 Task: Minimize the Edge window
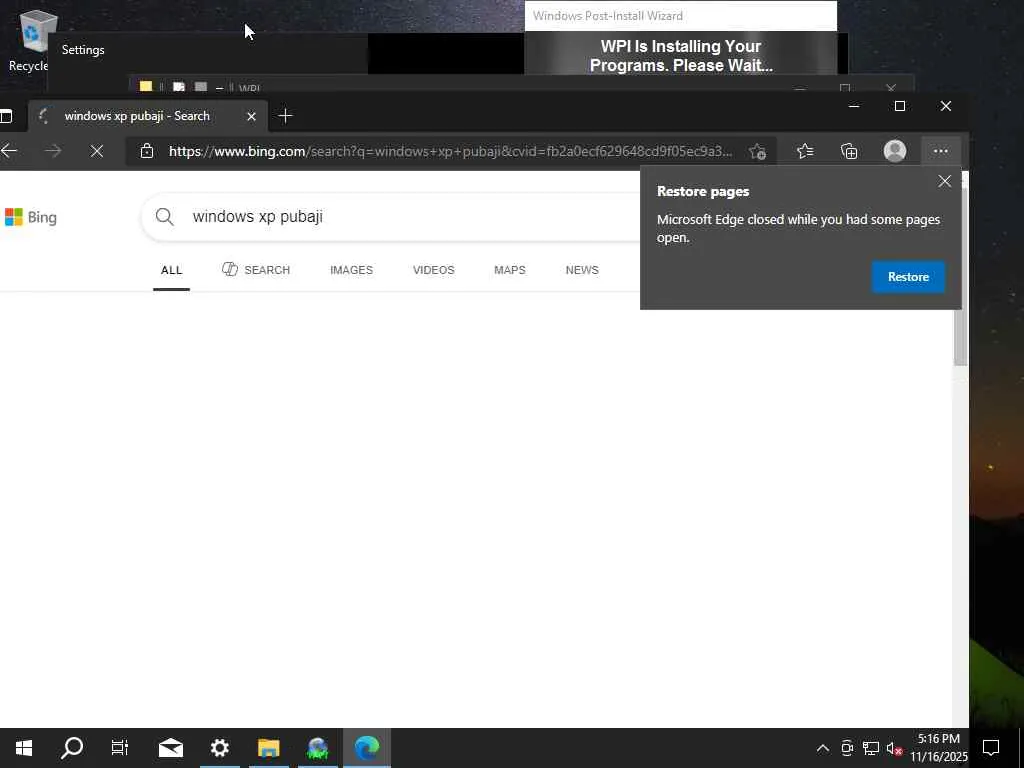point(854,106)
